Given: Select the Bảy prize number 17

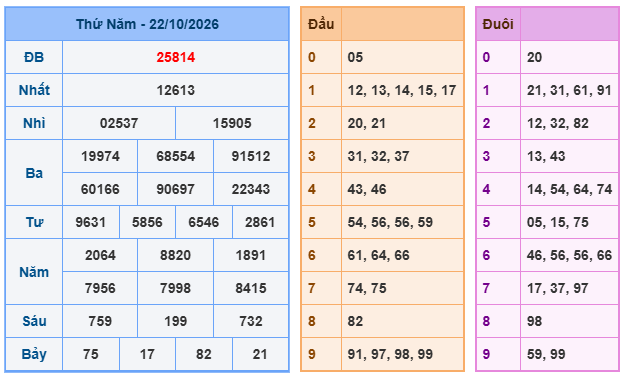Looking at the screenshot, I should [147, 354].
